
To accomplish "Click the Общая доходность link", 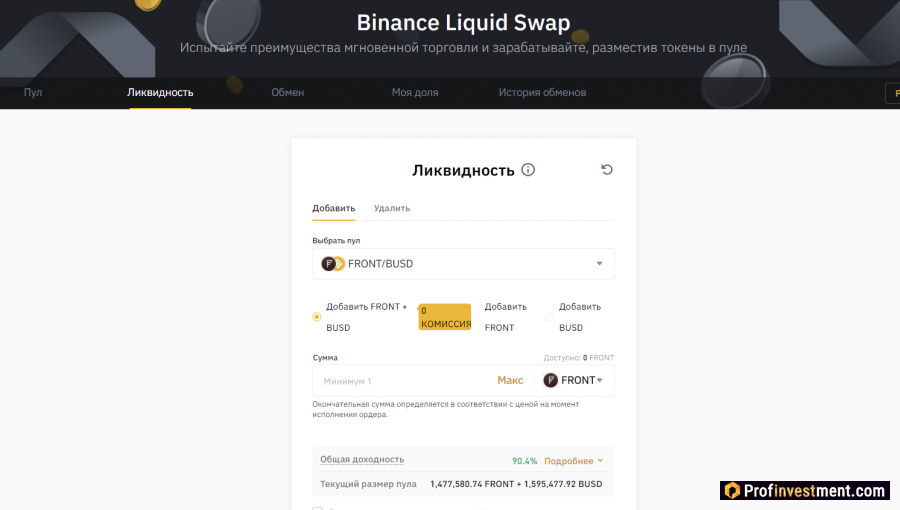I will tap(362, 460).
